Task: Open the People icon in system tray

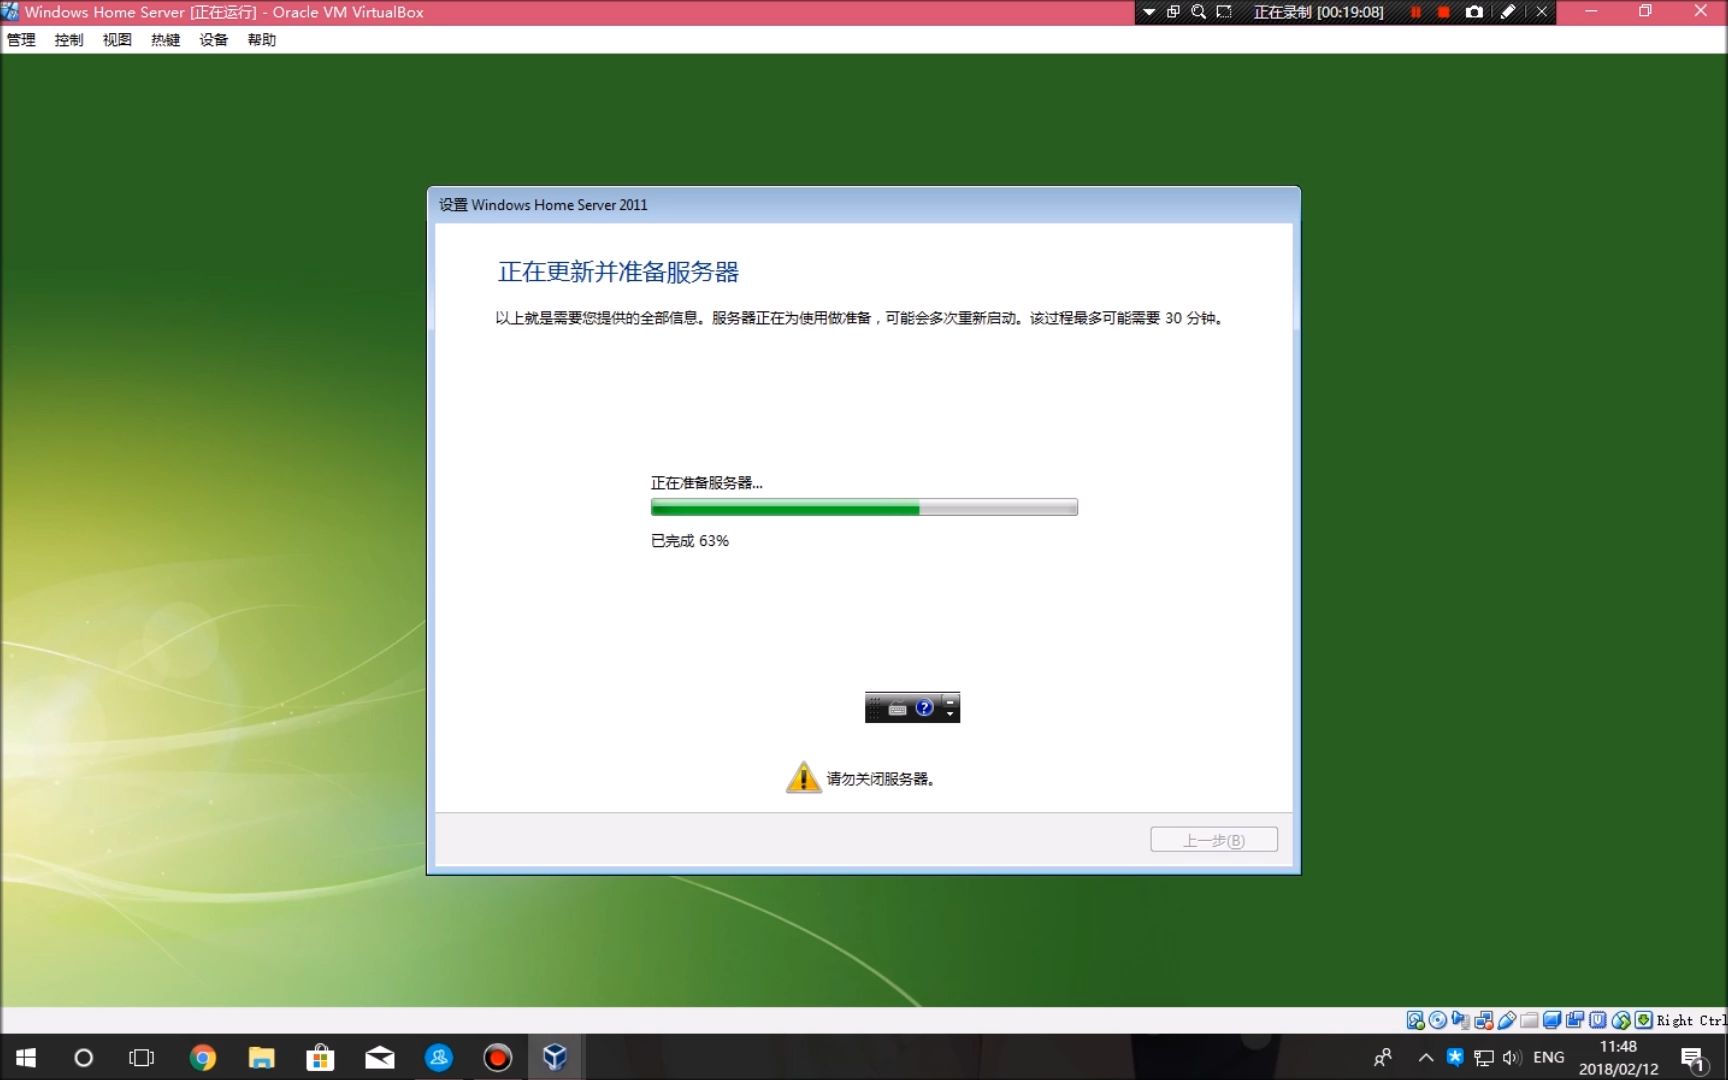Action: tap(1383, 1057)
